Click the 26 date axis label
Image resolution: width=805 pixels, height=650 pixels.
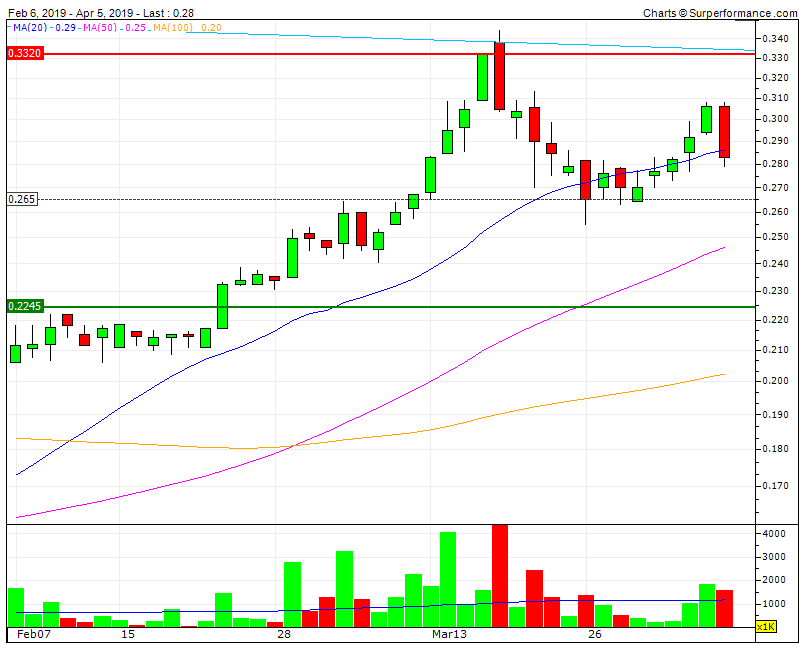click(595, 634)
